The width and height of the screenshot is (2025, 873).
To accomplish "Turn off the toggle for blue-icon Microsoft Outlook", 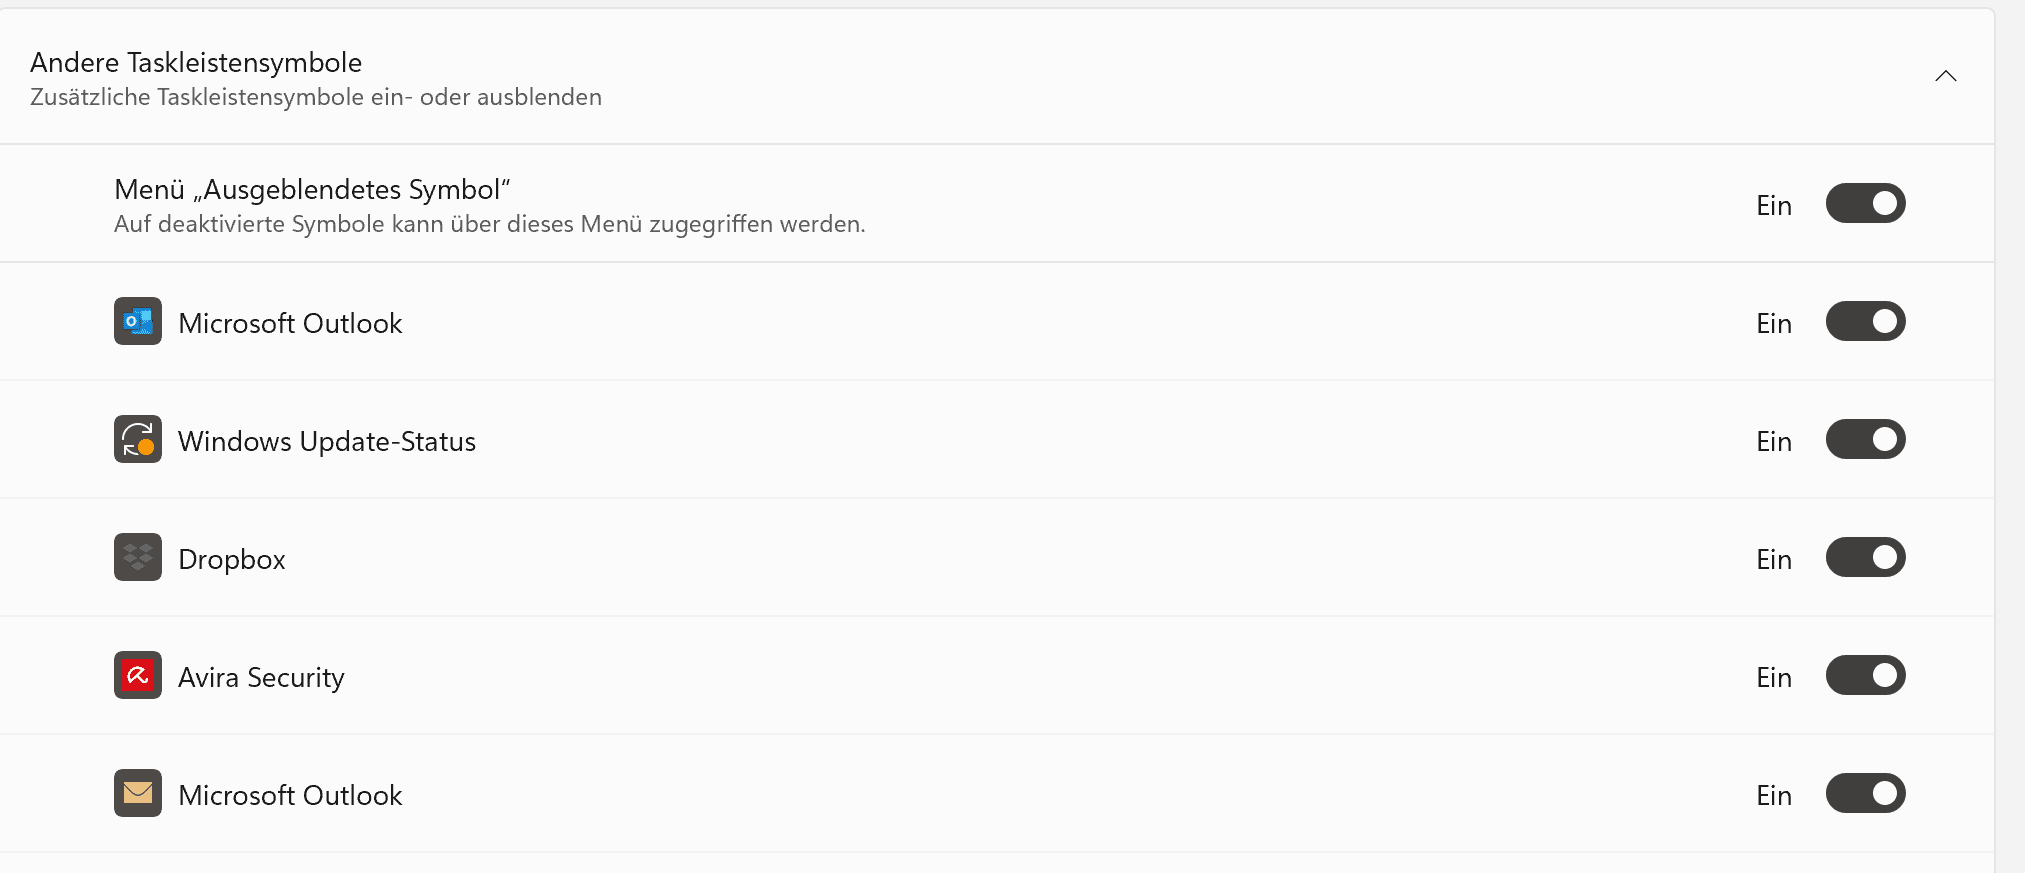I will (1865, 322).
